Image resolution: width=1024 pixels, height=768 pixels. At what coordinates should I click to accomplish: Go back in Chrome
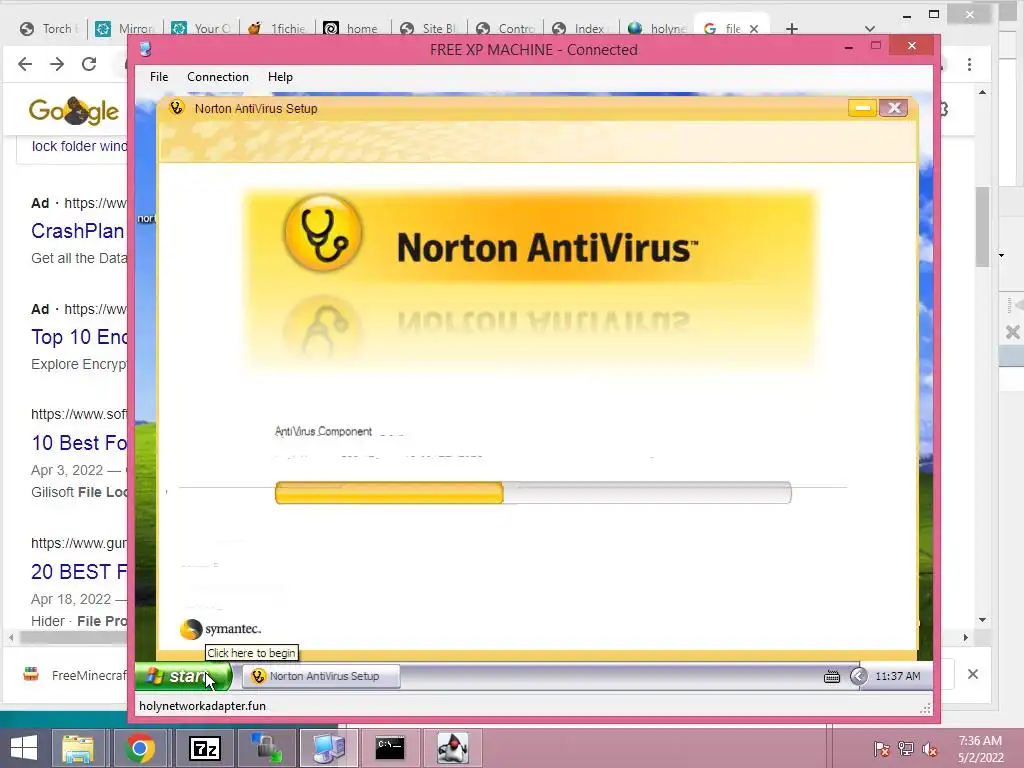(25, 64)
